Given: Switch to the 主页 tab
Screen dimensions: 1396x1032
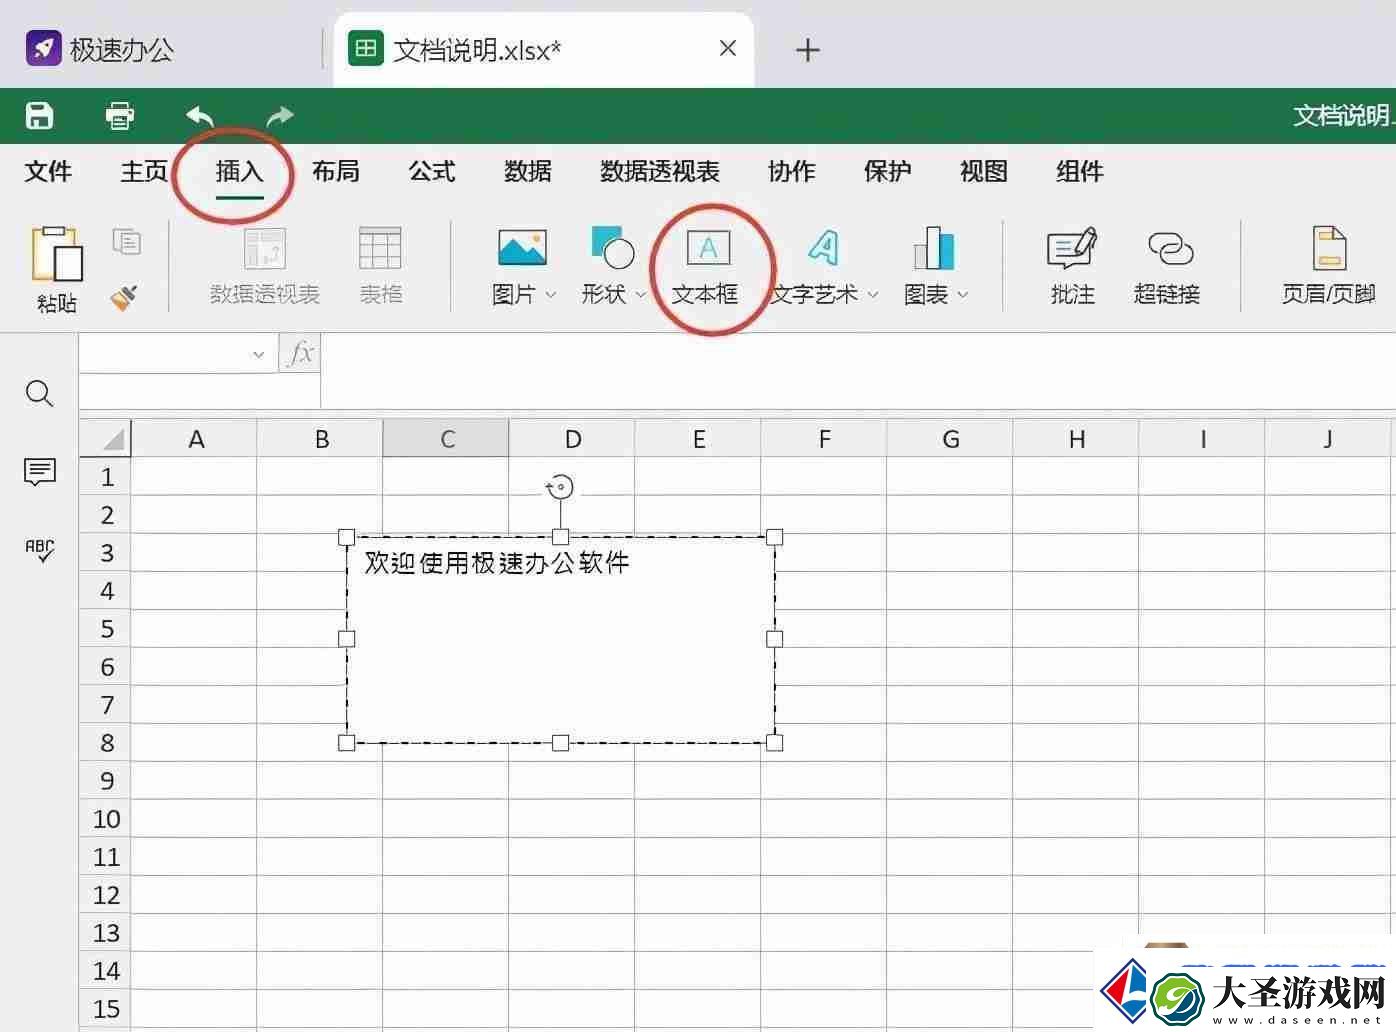Looking at the screenshot, I should 144,172.
